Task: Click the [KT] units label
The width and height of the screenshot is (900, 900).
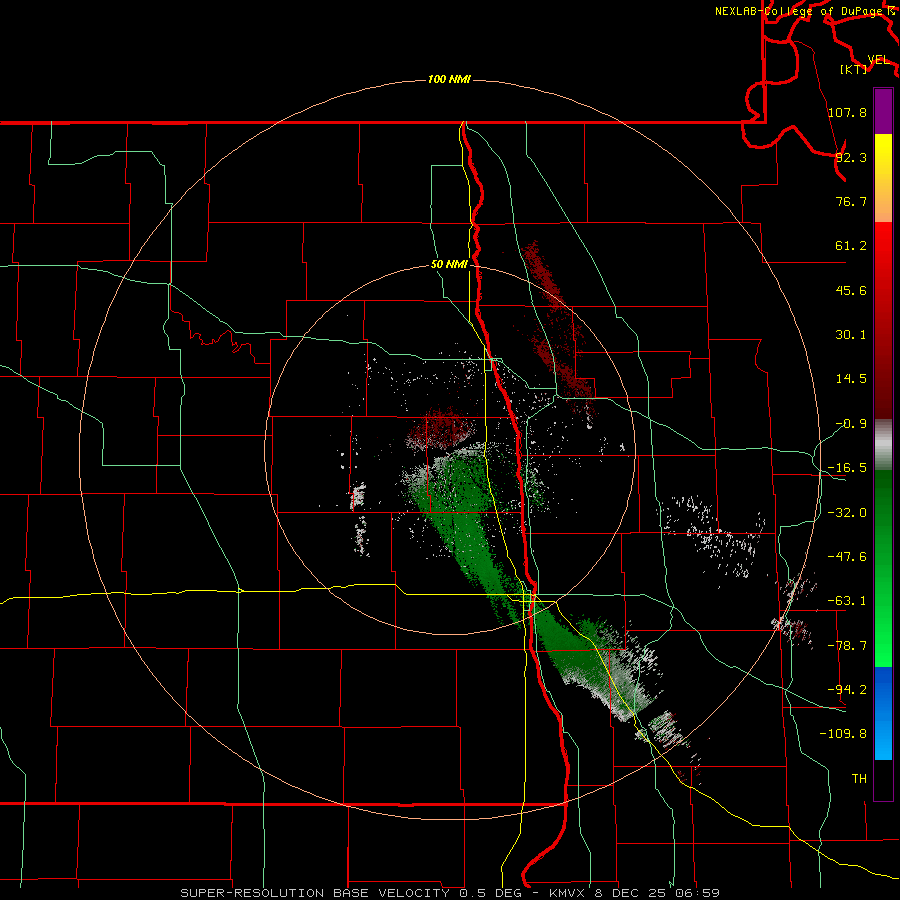Action: [854, 69]
